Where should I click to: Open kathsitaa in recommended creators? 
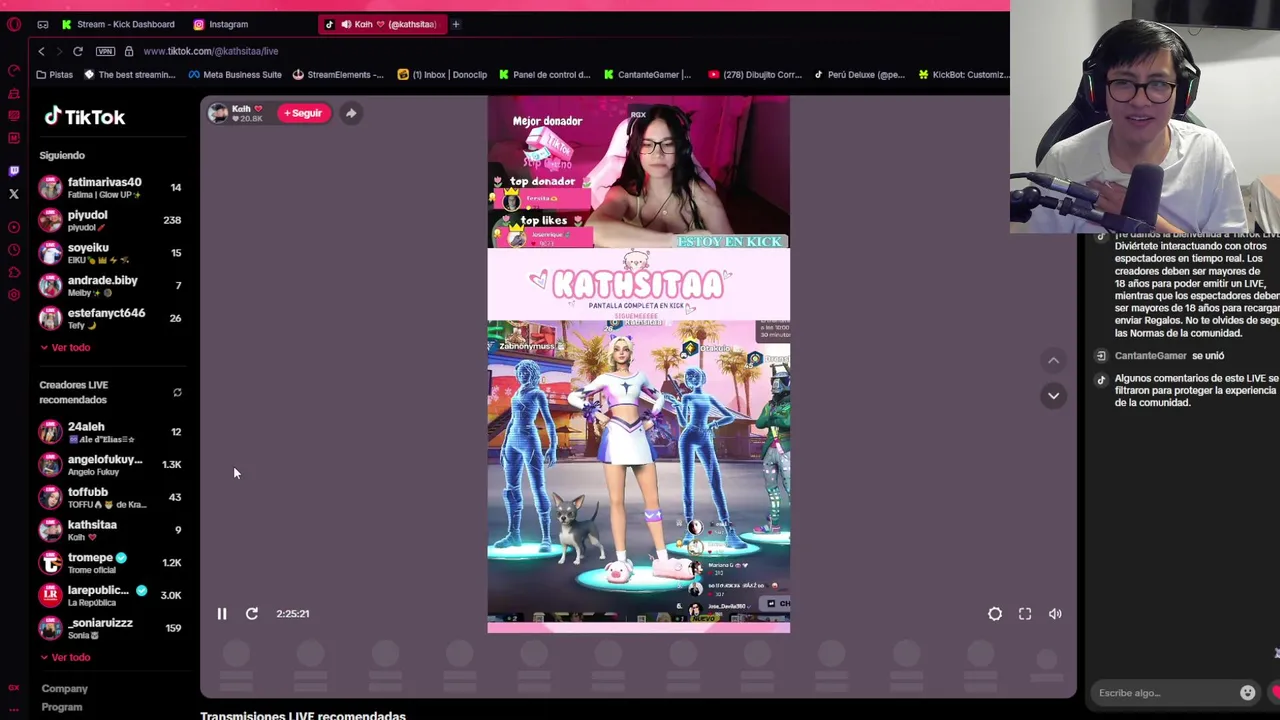point(111,530)
